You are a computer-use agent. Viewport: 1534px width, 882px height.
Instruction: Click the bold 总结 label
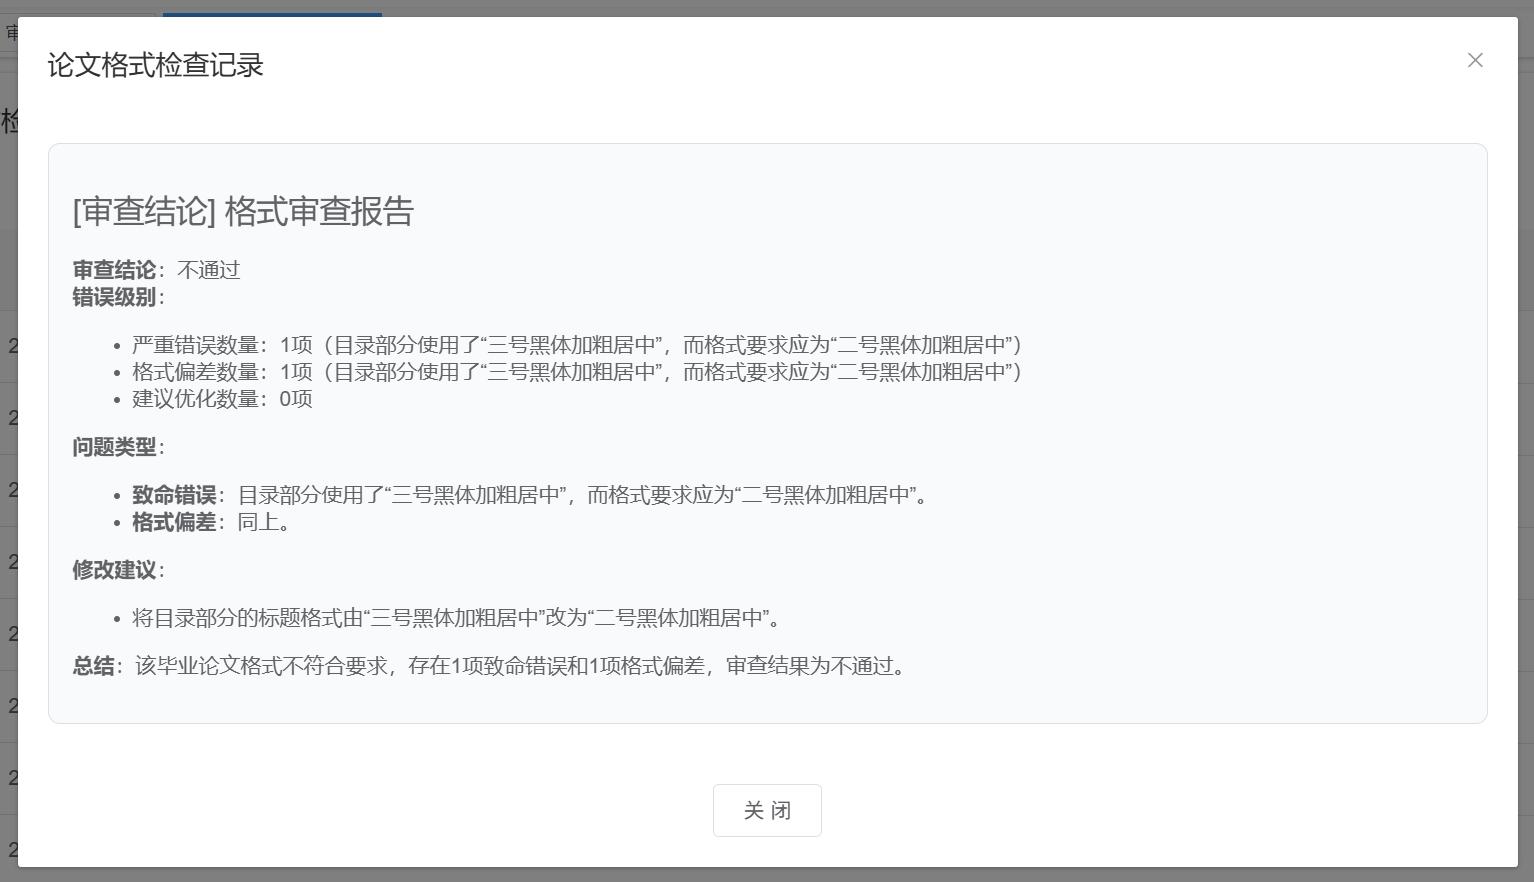pyautogui.click(x=93, y=666)
